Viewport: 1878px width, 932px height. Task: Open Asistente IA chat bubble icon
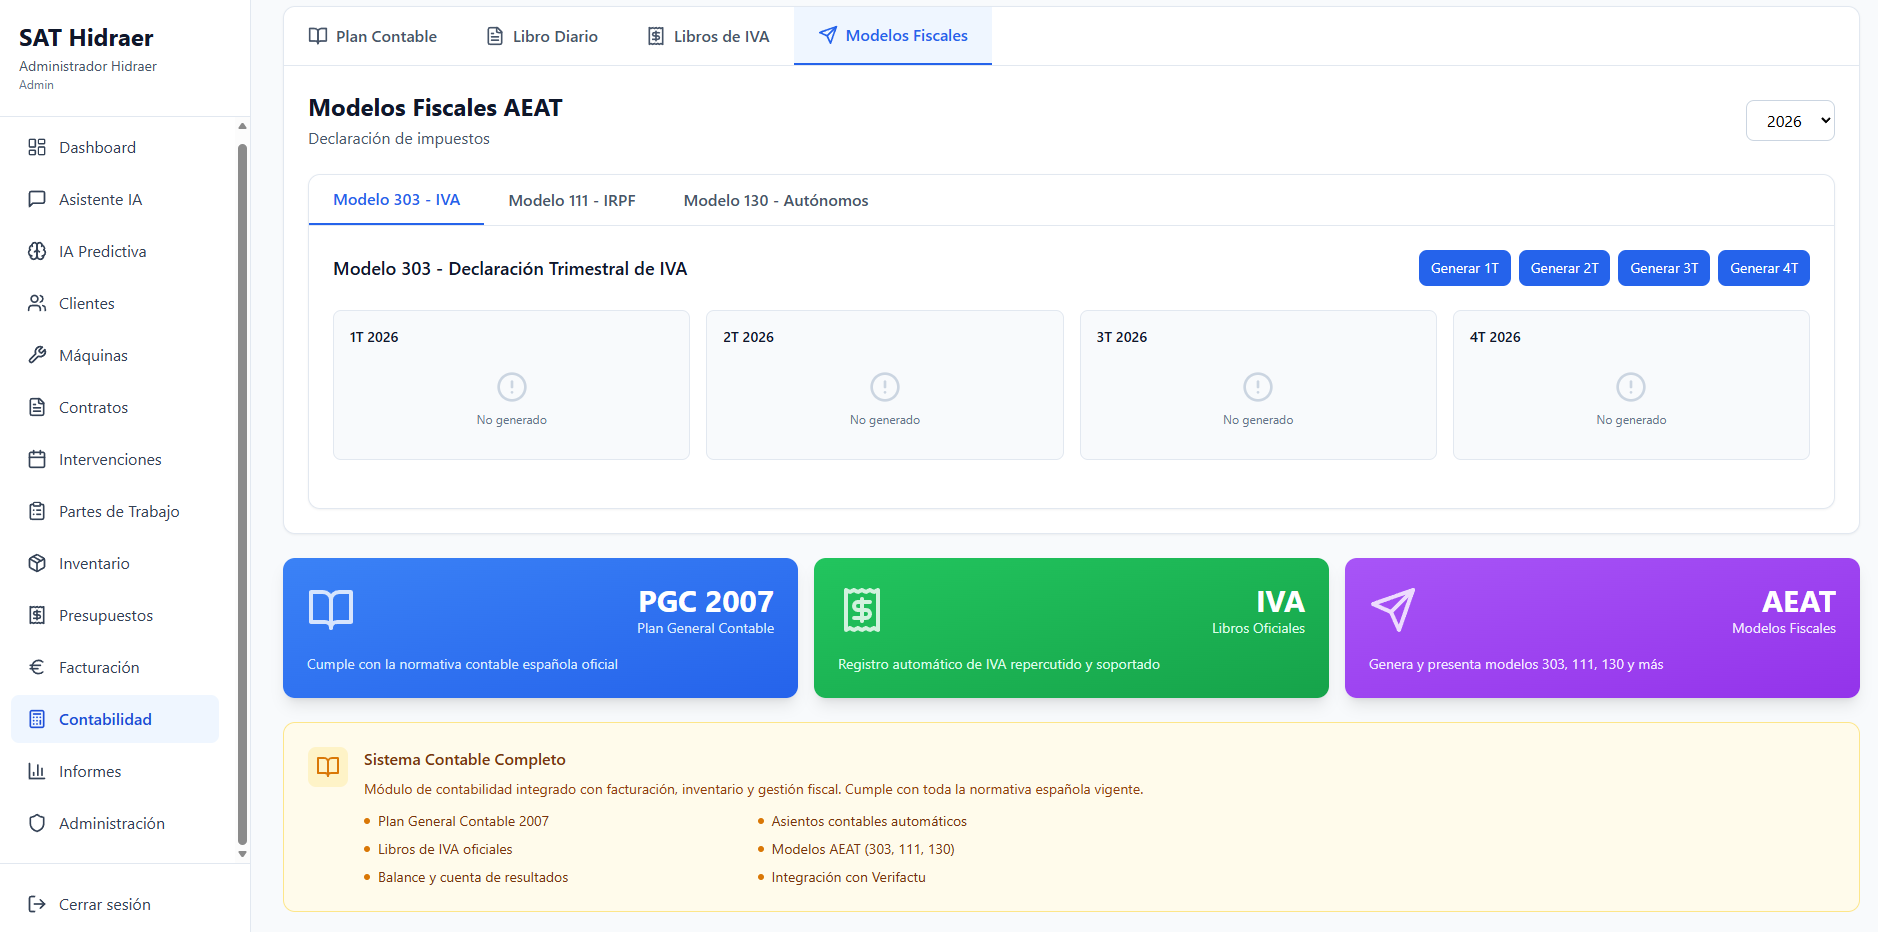pyautogui.click(x=37, y=199)
